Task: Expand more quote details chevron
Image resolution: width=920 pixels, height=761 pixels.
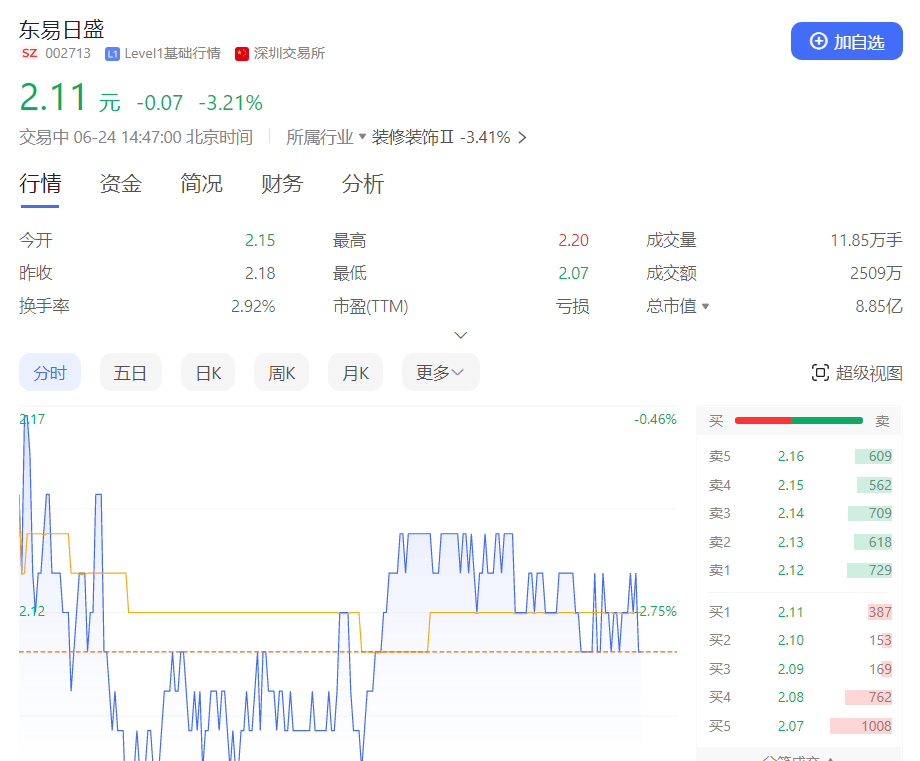Action: pyautogui.click(x=461, y=335)
